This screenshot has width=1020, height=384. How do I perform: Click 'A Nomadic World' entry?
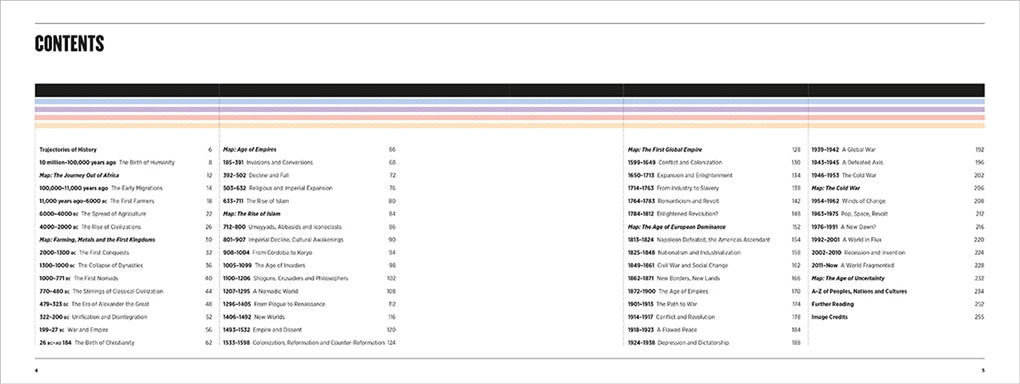(x=275, y=291)
